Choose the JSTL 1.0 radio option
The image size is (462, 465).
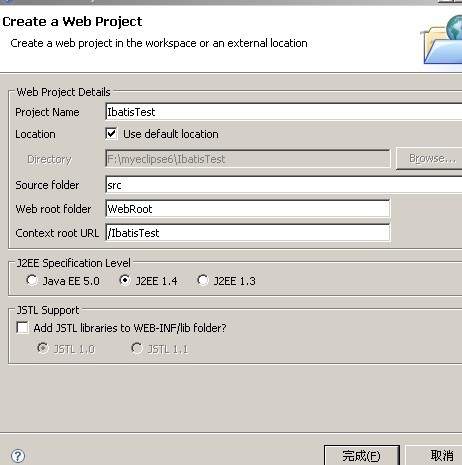click(43, 348)
